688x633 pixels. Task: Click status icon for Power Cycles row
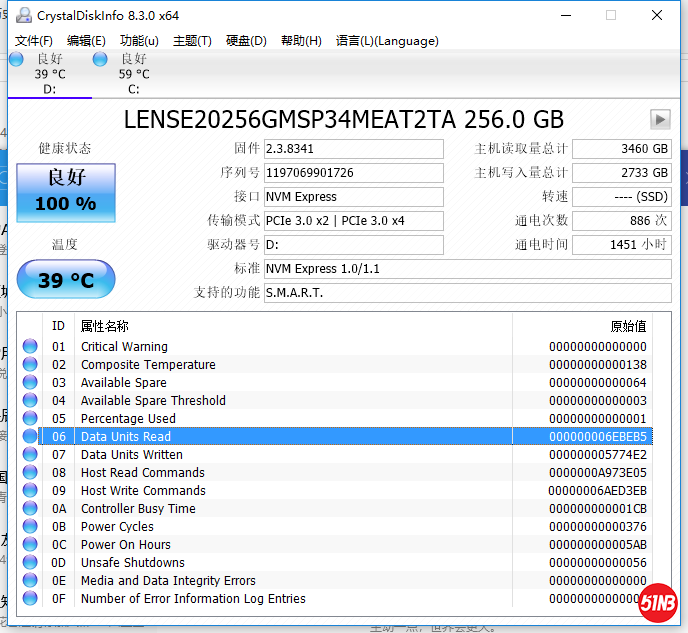[30, 526]
